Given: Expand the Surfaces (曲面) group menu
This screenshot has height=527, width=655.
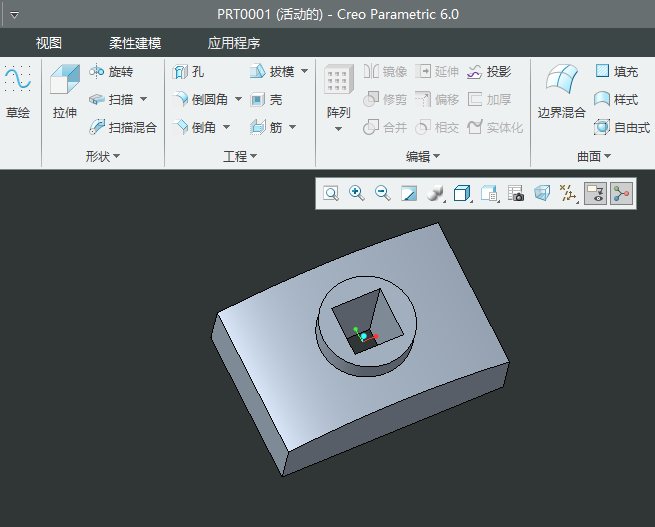Looking at the screenshot, I should [x=594, y=157].
